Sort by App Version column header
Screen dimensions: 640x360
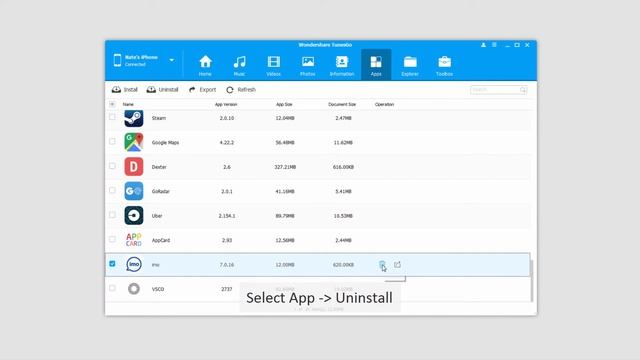click(x=226, y=104)
